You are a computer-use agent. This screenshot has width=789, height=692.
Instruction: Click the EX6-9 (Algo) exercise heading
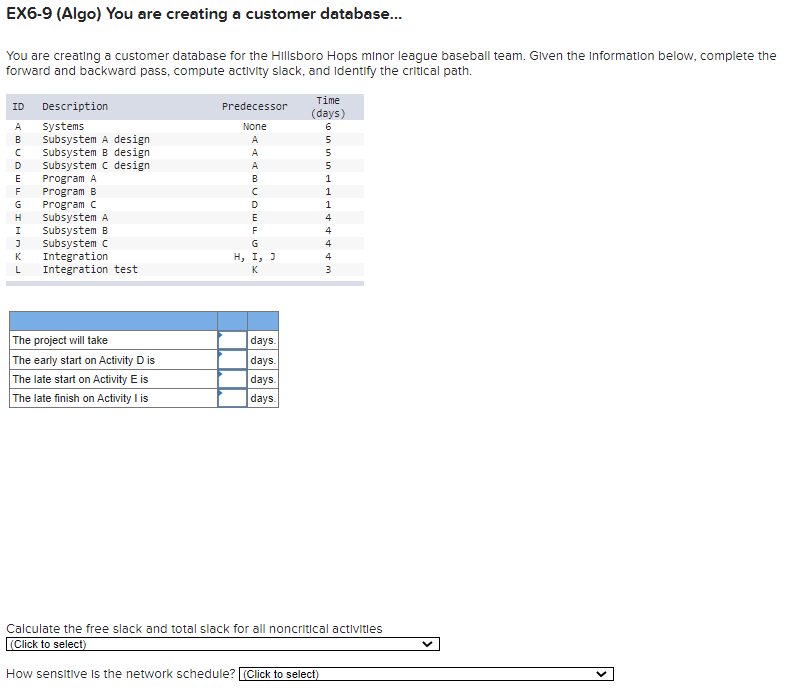click(204, 14)
